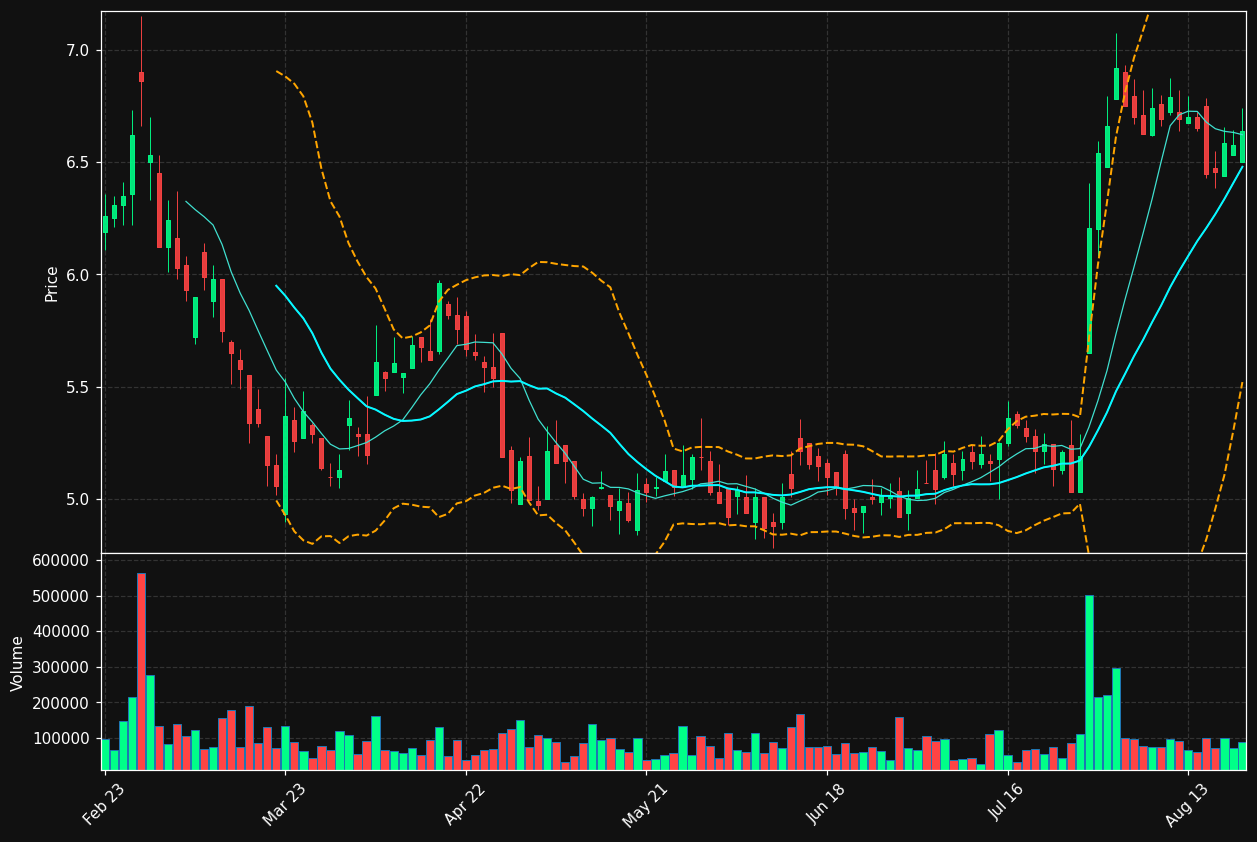
Task: Click the 6.0 price tick label
Action: [79, 275]
